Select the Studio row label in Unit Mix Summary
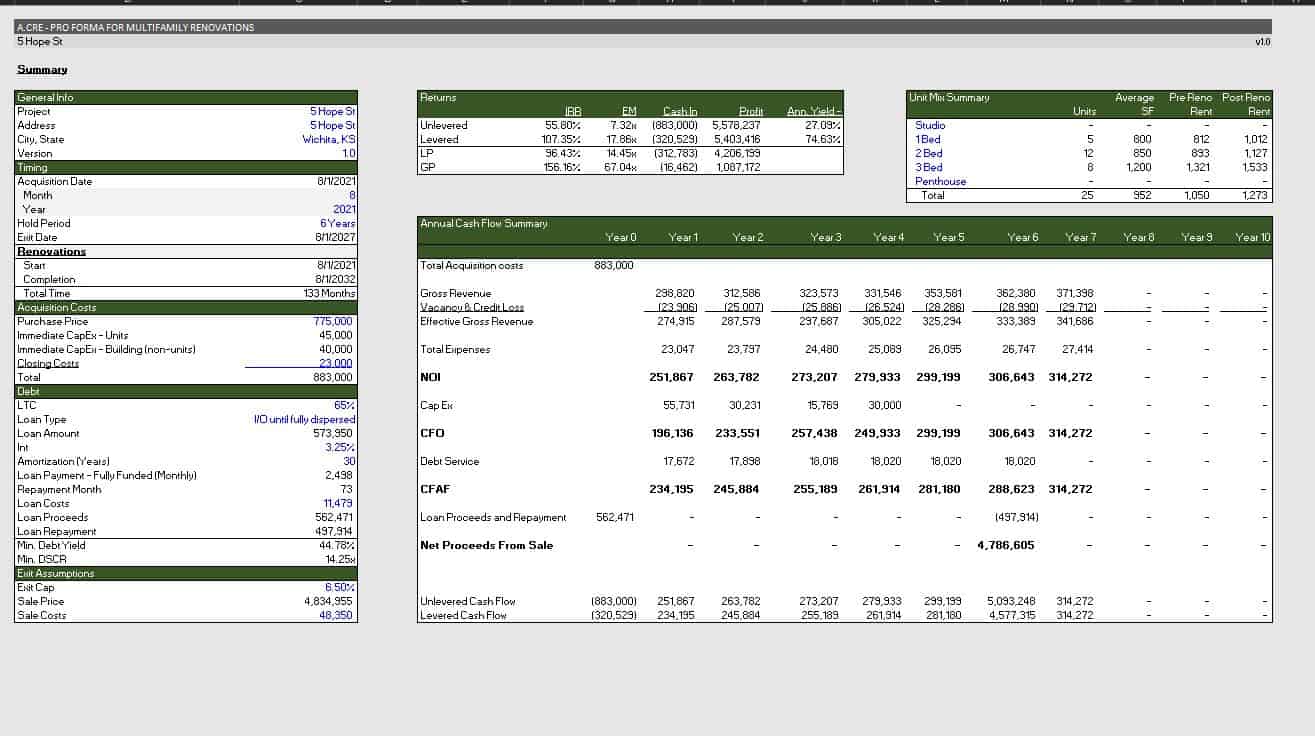The width and height of the screenshot is (1315, 736). point(931,125)
